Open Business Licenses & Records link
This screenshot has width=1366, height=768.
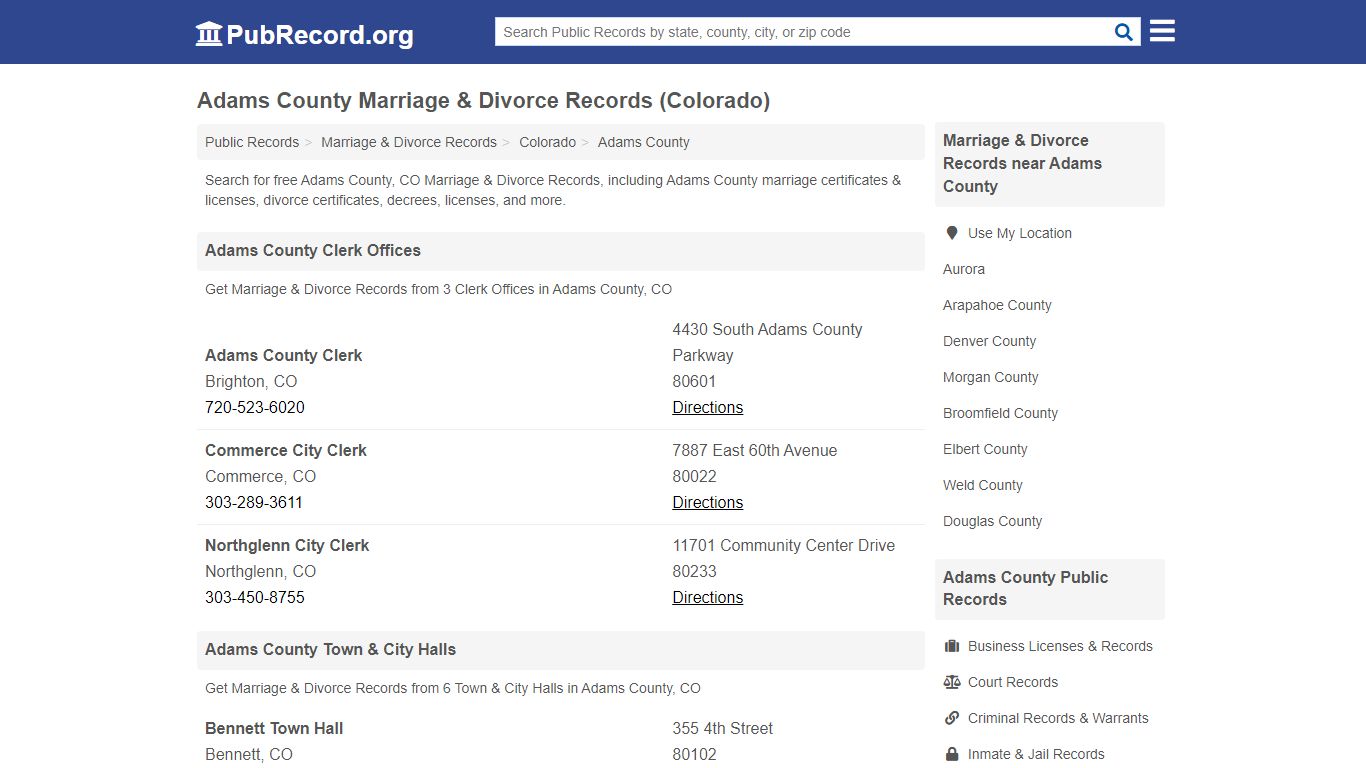click(x=1060, y=646)
